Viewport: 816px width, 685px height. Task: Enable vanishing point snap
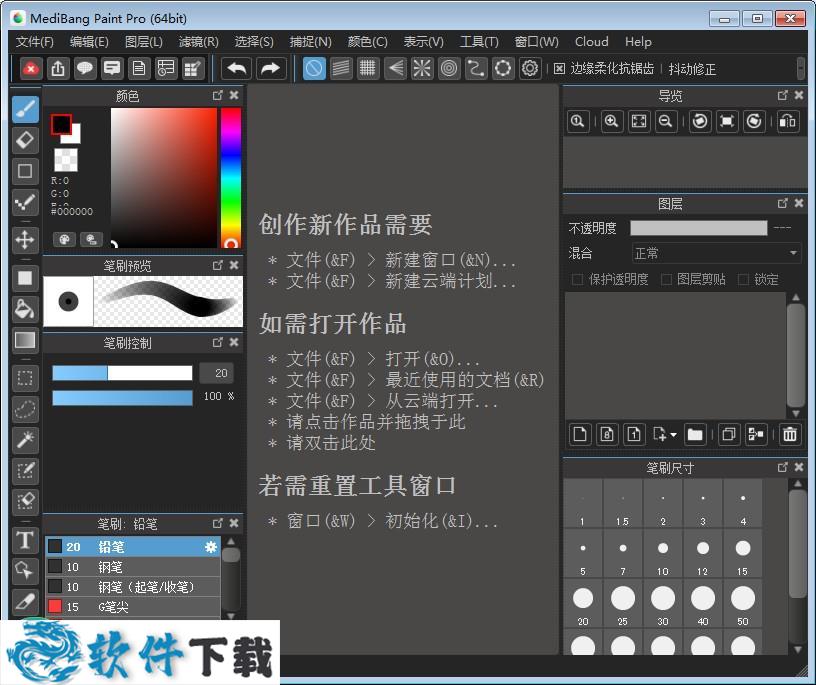395,68
